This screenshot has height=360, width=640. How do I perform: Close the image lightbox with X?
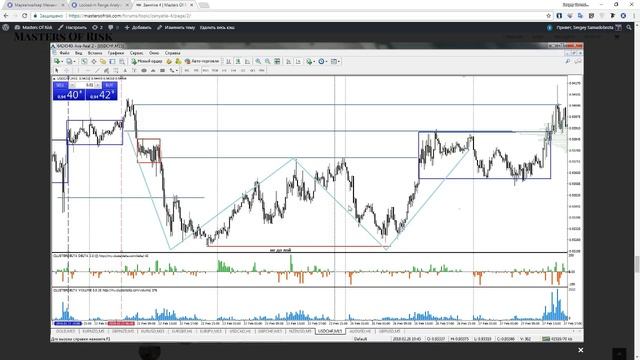coord(580,350)
